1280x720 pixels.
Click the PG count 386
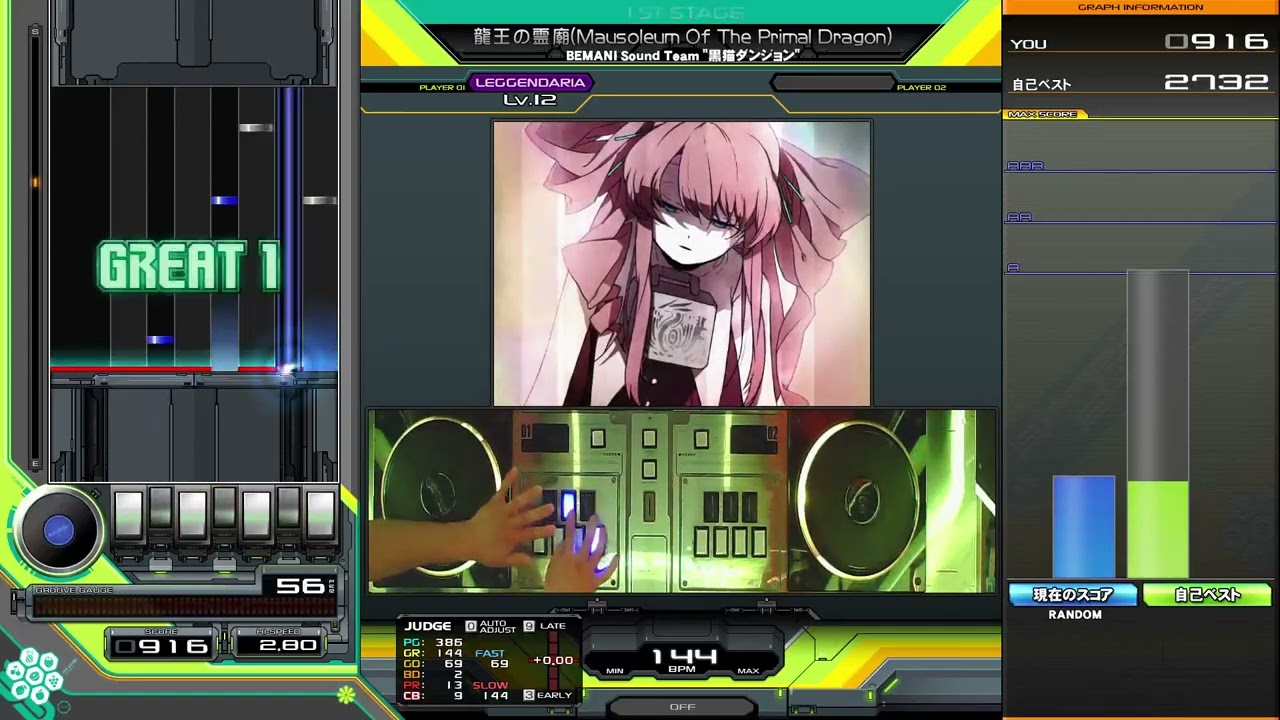point(448,643)
